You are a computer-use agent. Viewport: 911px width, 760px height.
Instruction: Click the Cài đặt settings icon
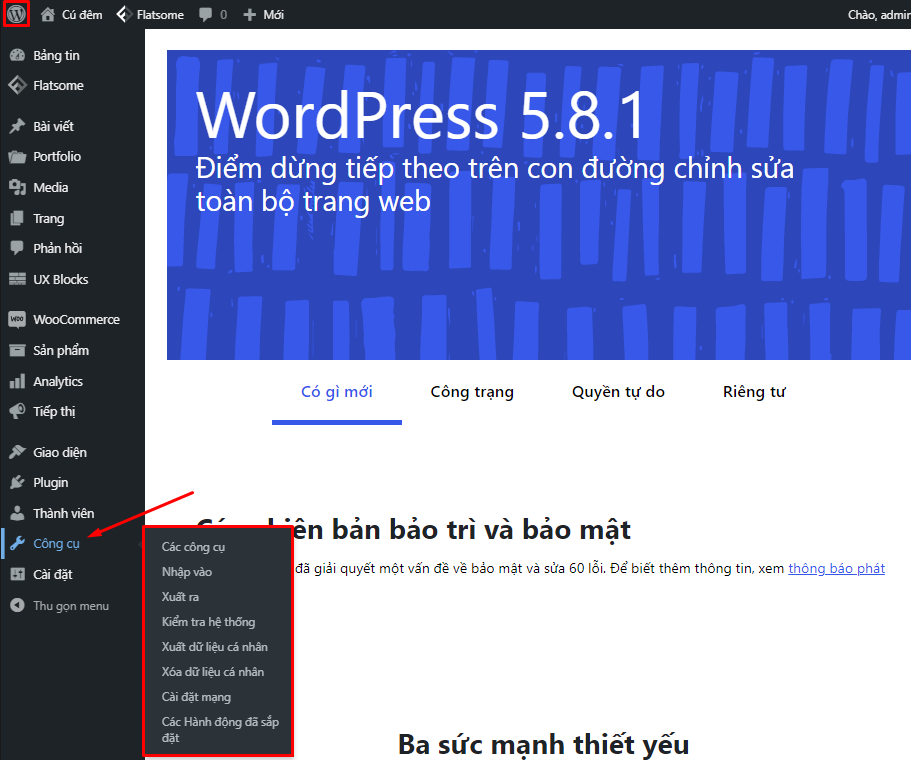click(x=17, y=574)
